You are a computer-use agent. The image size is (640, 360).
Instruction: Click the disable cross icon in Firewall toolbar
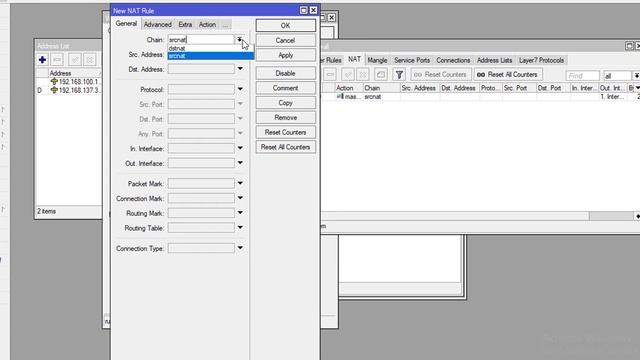point(362,75)
